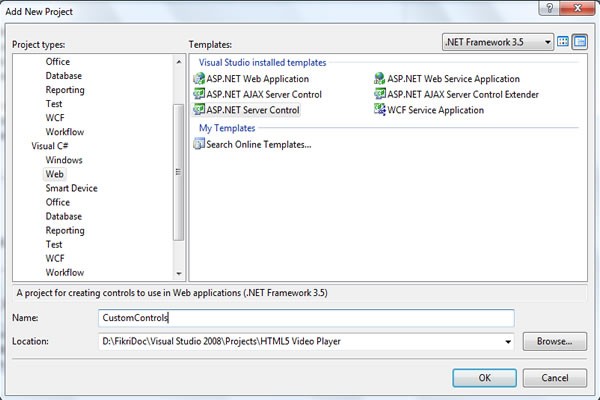Screen dimensions: 600x400
Task: Open the .NET Framework 3.5 dropdown
Action: 498,42
